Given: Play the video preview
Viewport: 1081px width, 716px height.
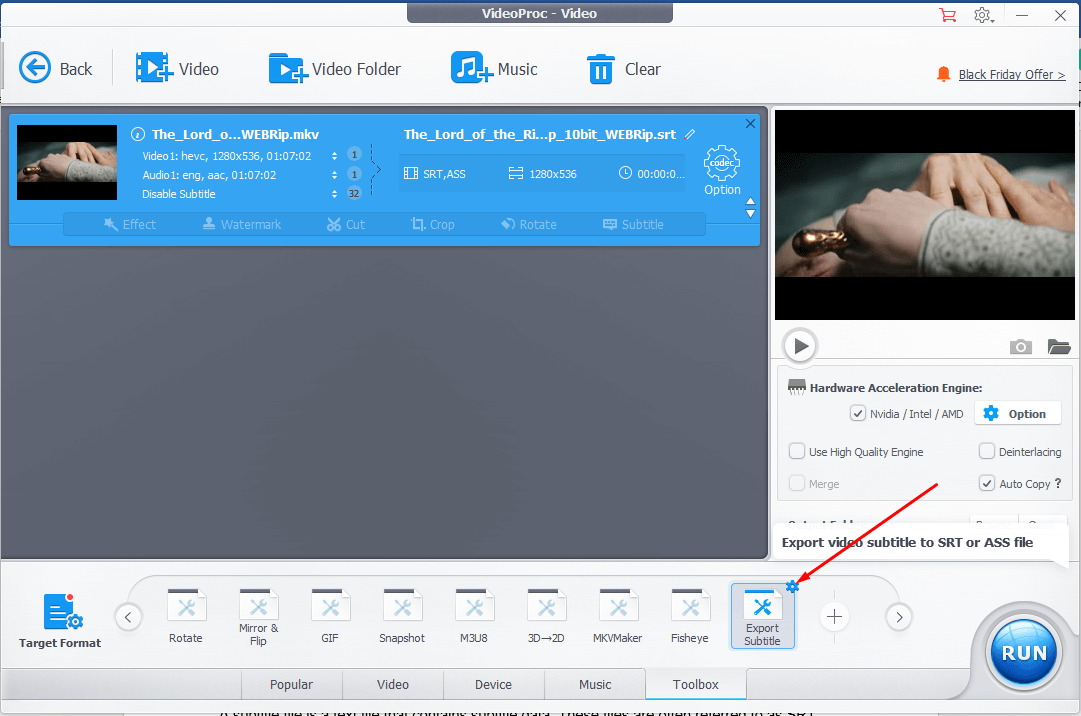Looking at the screenshot, I should click(800, 346).
